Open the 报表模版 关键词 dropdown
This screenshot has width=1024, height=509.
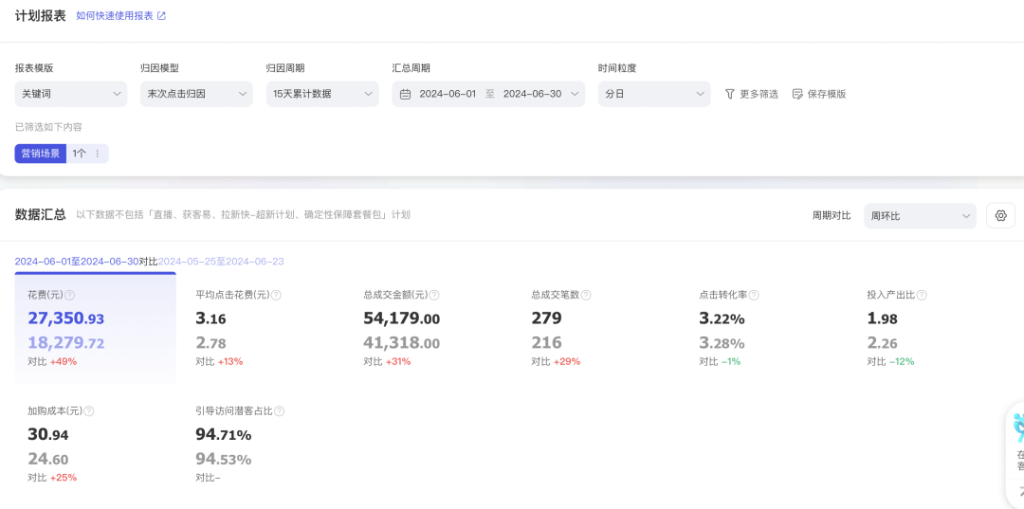pyautogui.click(x=71, y=94)
